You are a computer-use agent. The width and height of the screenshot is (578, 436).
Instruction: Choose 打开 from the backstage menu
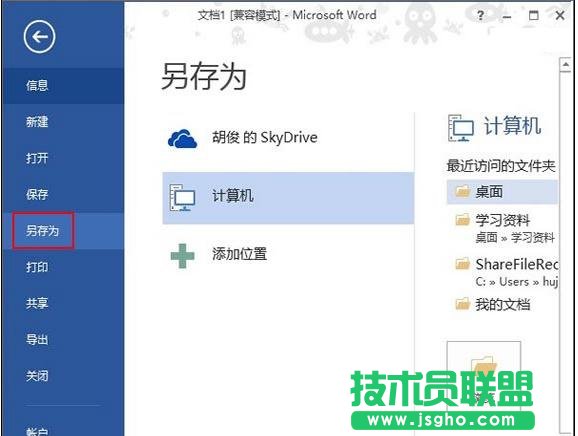pyautogui.click(x=63, y=158)
